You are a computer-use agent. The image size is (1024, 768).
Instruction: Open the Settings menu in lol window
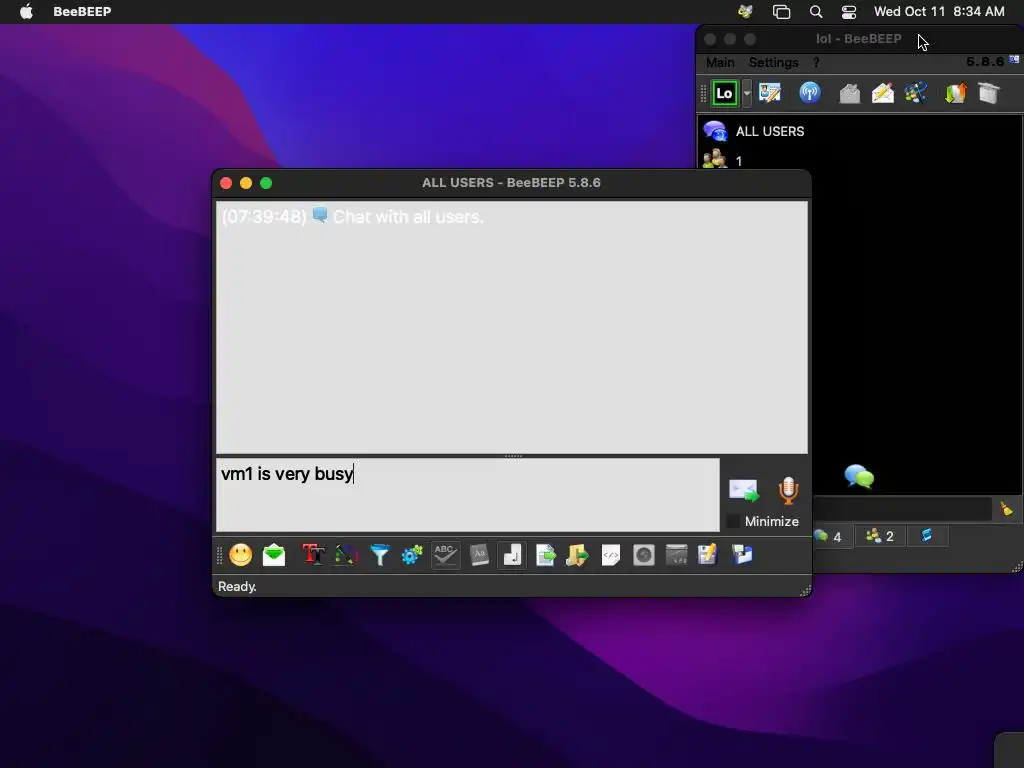(x=773, y=62)
